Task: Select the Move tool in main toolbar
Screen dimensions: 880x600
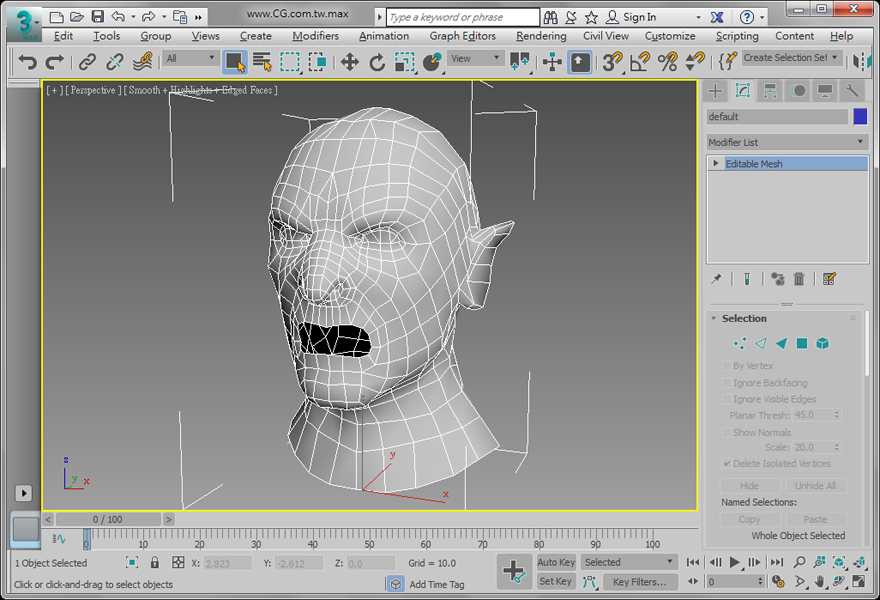Action: (349, 62)
